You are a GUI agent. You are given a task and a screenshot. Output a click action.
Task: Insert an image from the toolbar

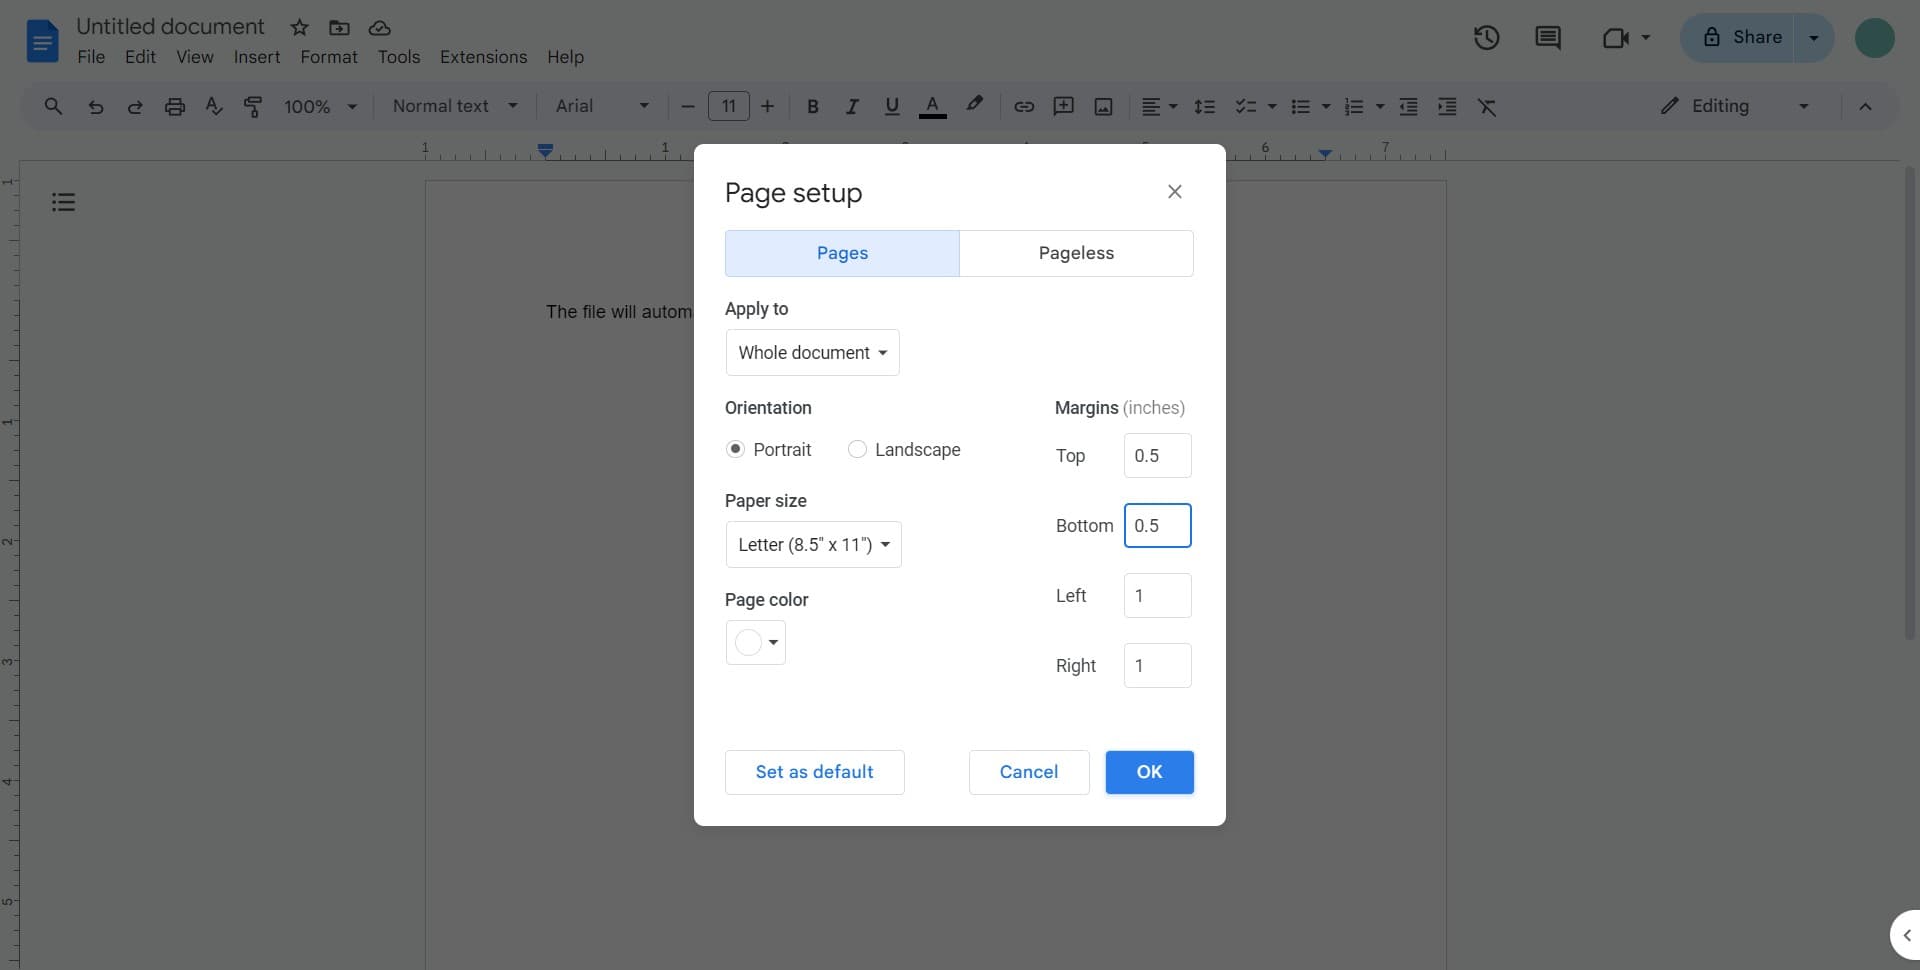pyautogui.click(x=1102, y=106)
